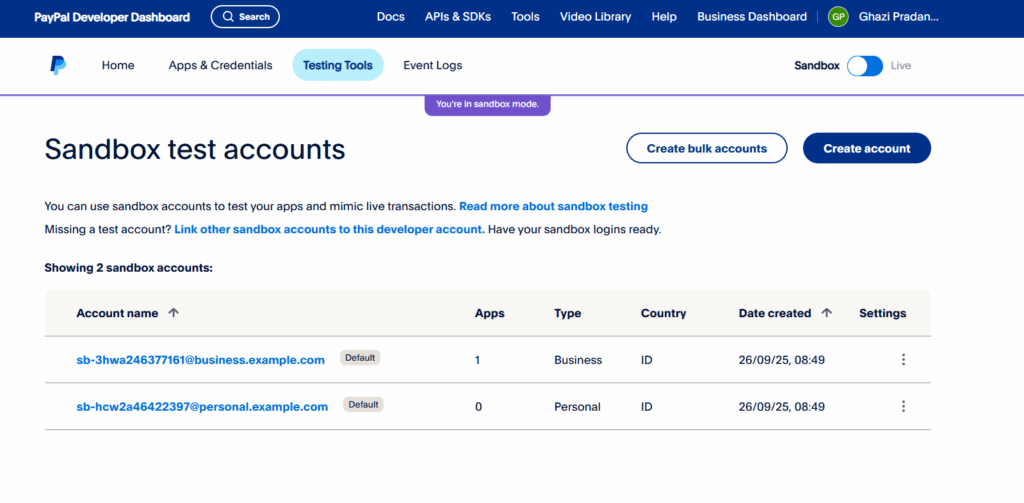Click the Date created column header

[x=775, y=313]
